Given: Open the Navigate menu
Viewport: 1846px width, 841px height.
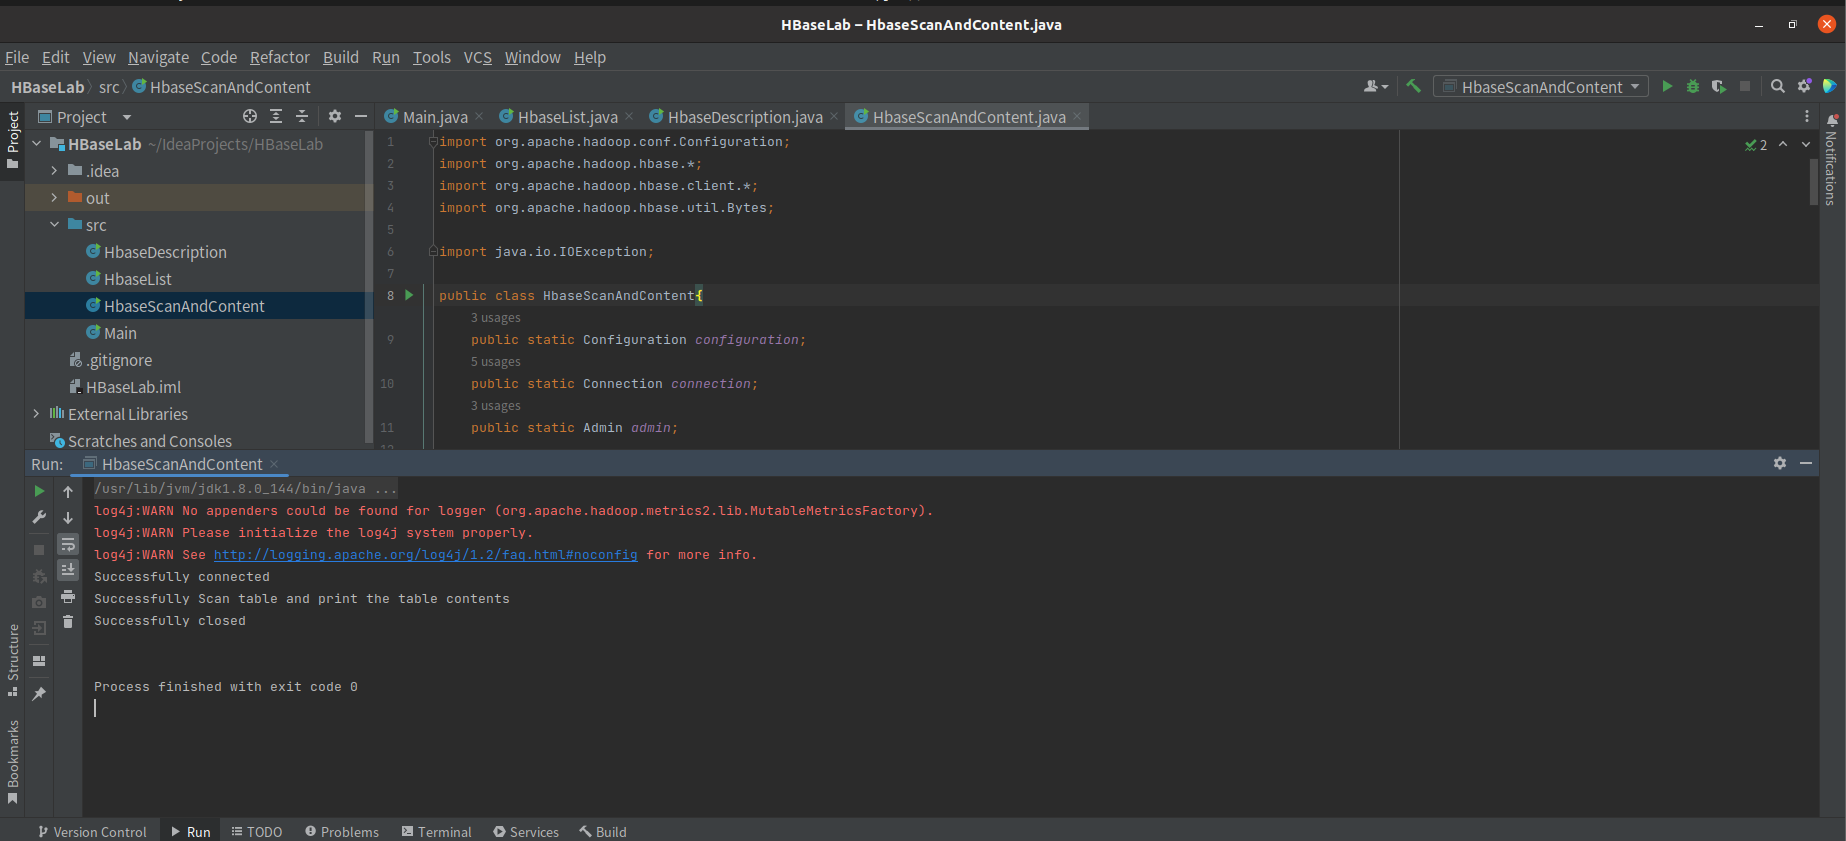Looking at the screenshot, I should click(158, 57).
